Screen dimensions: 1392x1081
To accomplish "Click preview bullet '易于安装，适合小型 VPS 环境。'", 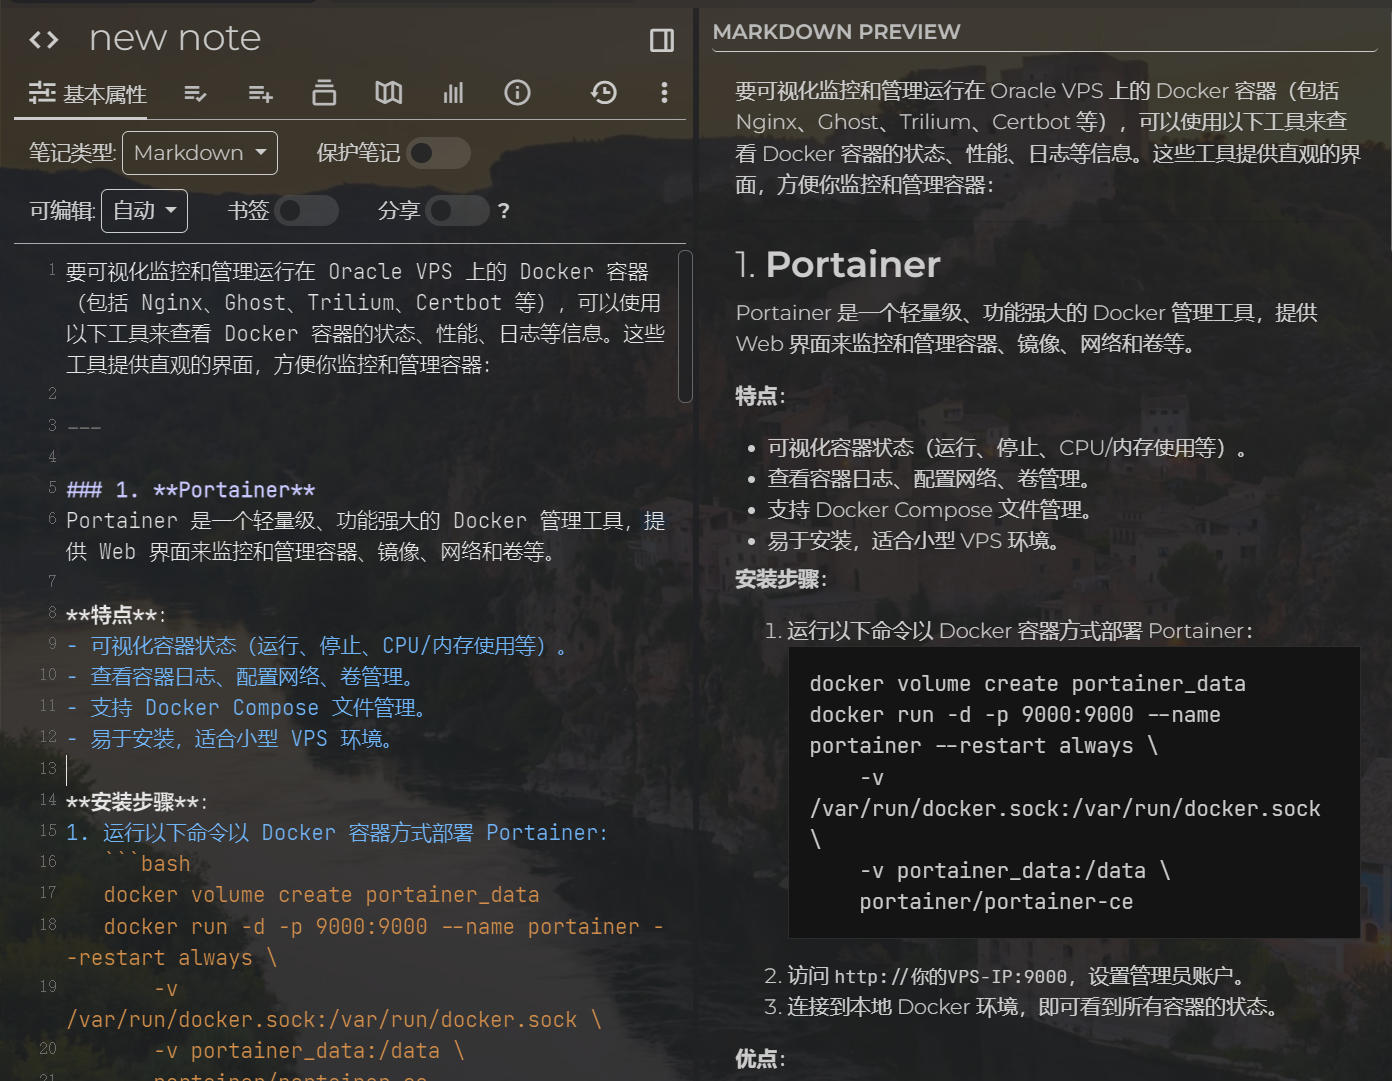I will click(x=915, y=541).
